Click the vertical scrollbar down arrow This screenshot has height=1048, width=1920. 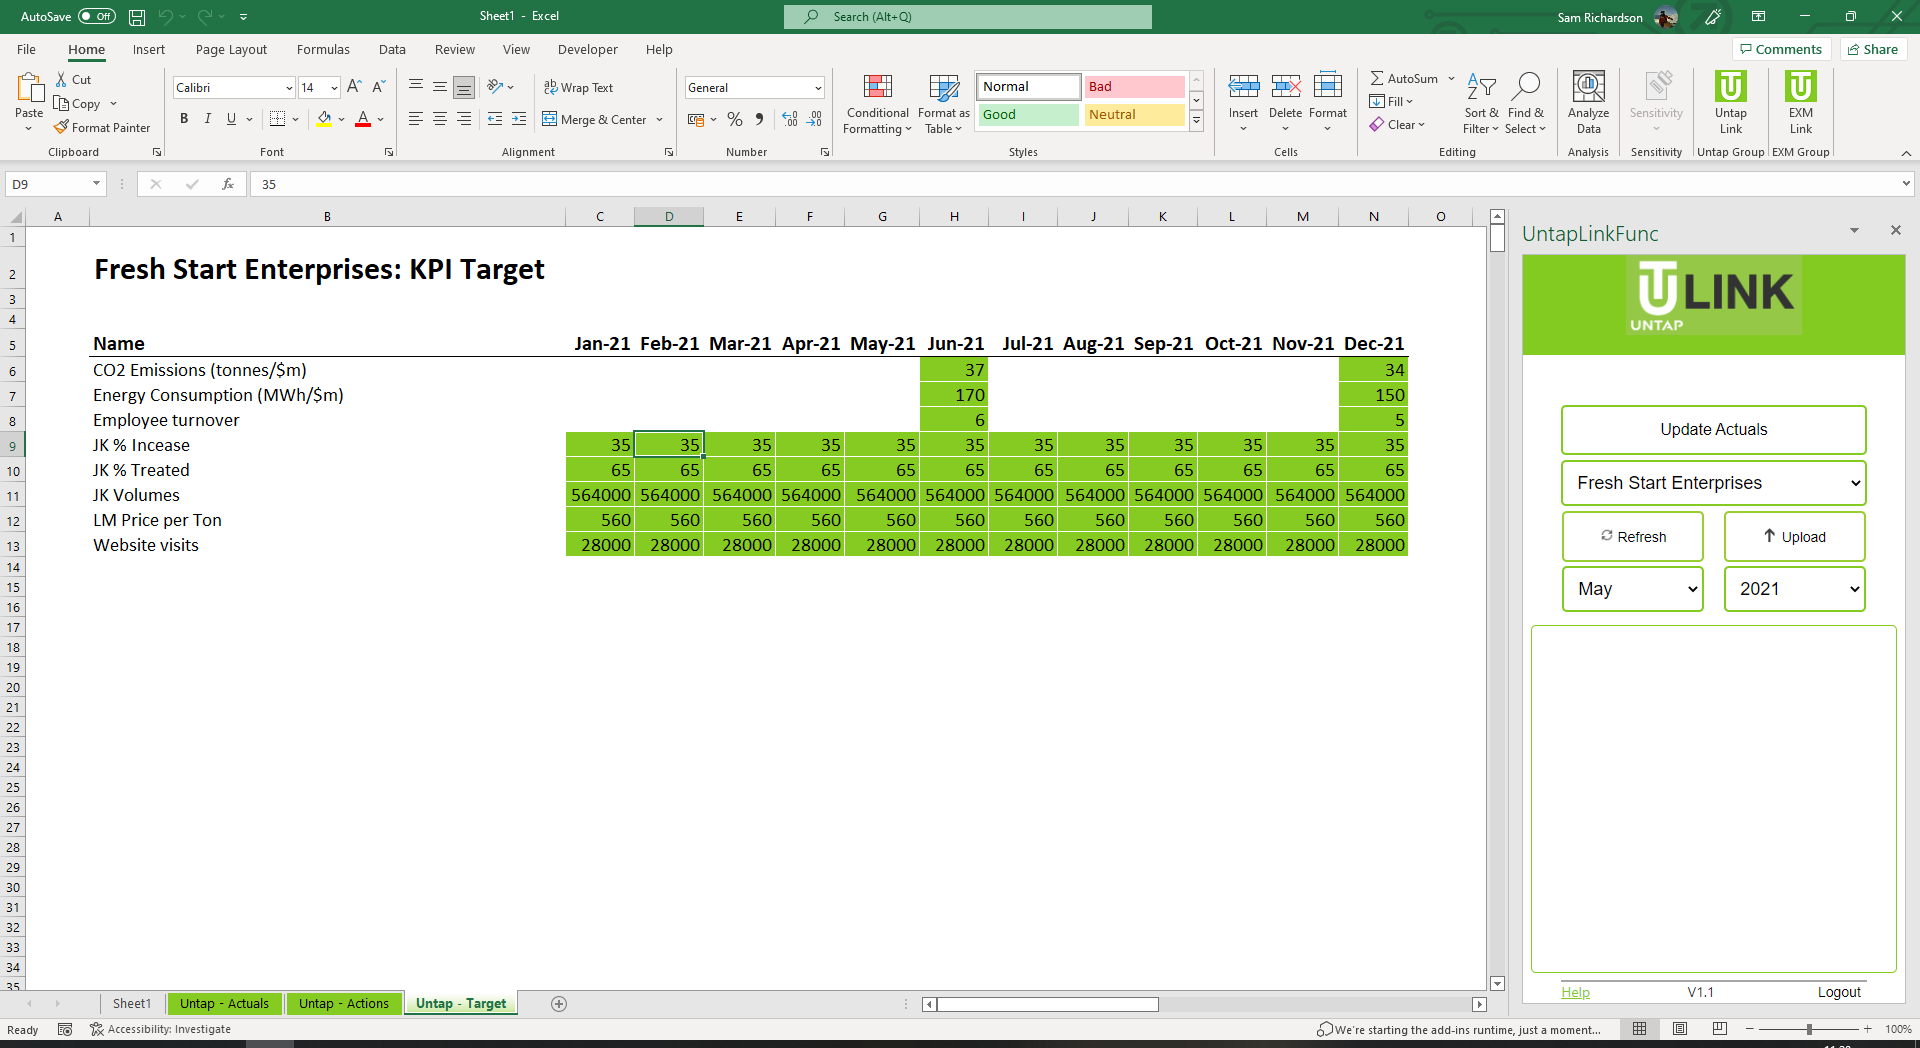[x=1497, y=983]
